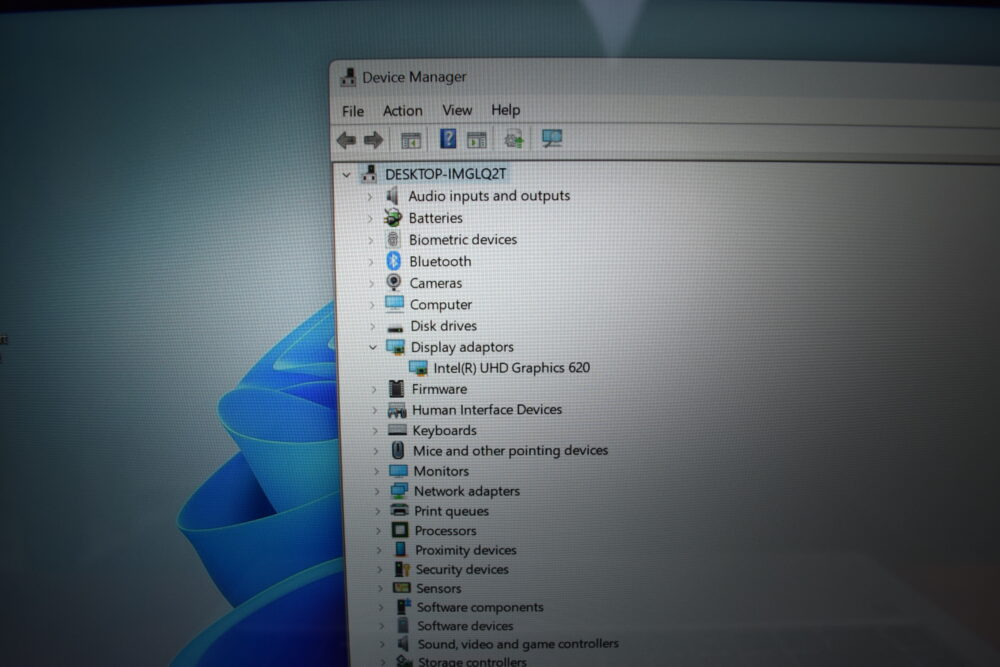Click the Bluetooth logo icon
Image resolution: width=1000 pixels, height=667 pixels.
click(x=394, y=261)
